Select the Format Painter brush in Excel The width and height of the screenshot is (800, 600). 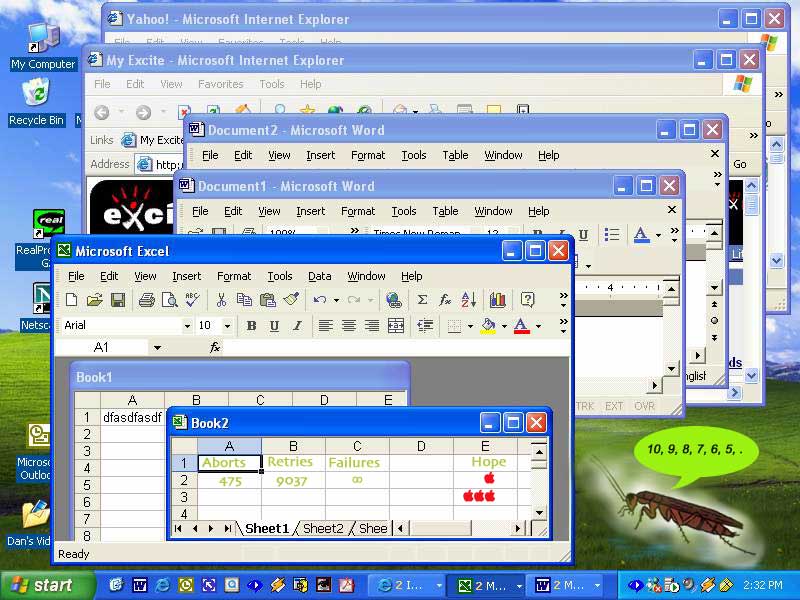click(x=291, y=300)
